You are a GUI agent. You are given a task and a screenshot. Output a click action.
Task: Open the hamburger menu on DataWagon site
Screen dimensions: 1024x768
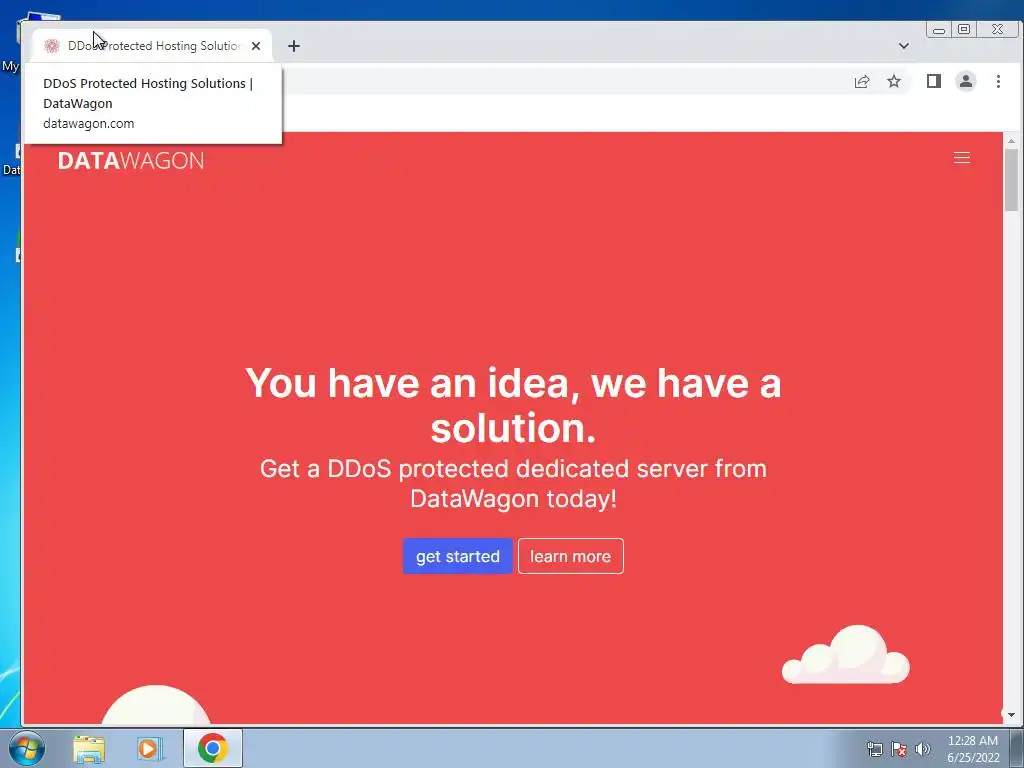pos(961,158)
